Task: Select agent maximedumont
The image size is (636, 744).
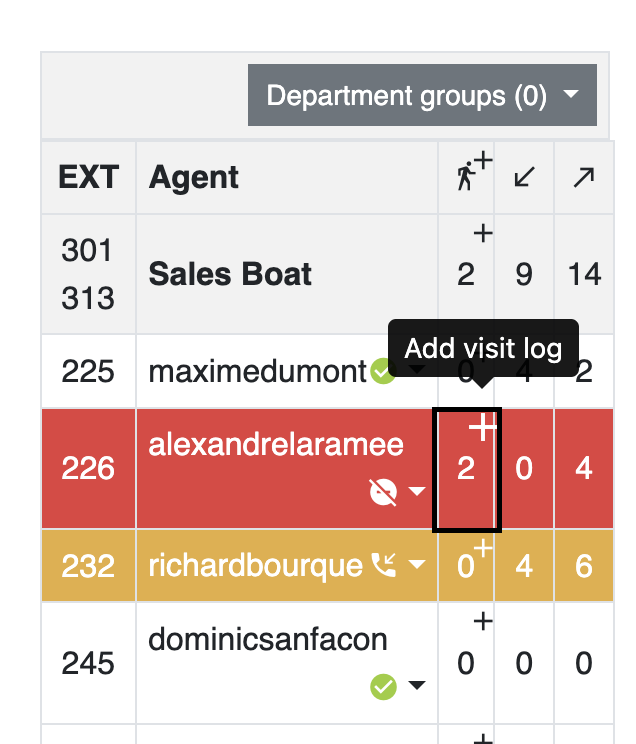Action: (x=258, y=371)
